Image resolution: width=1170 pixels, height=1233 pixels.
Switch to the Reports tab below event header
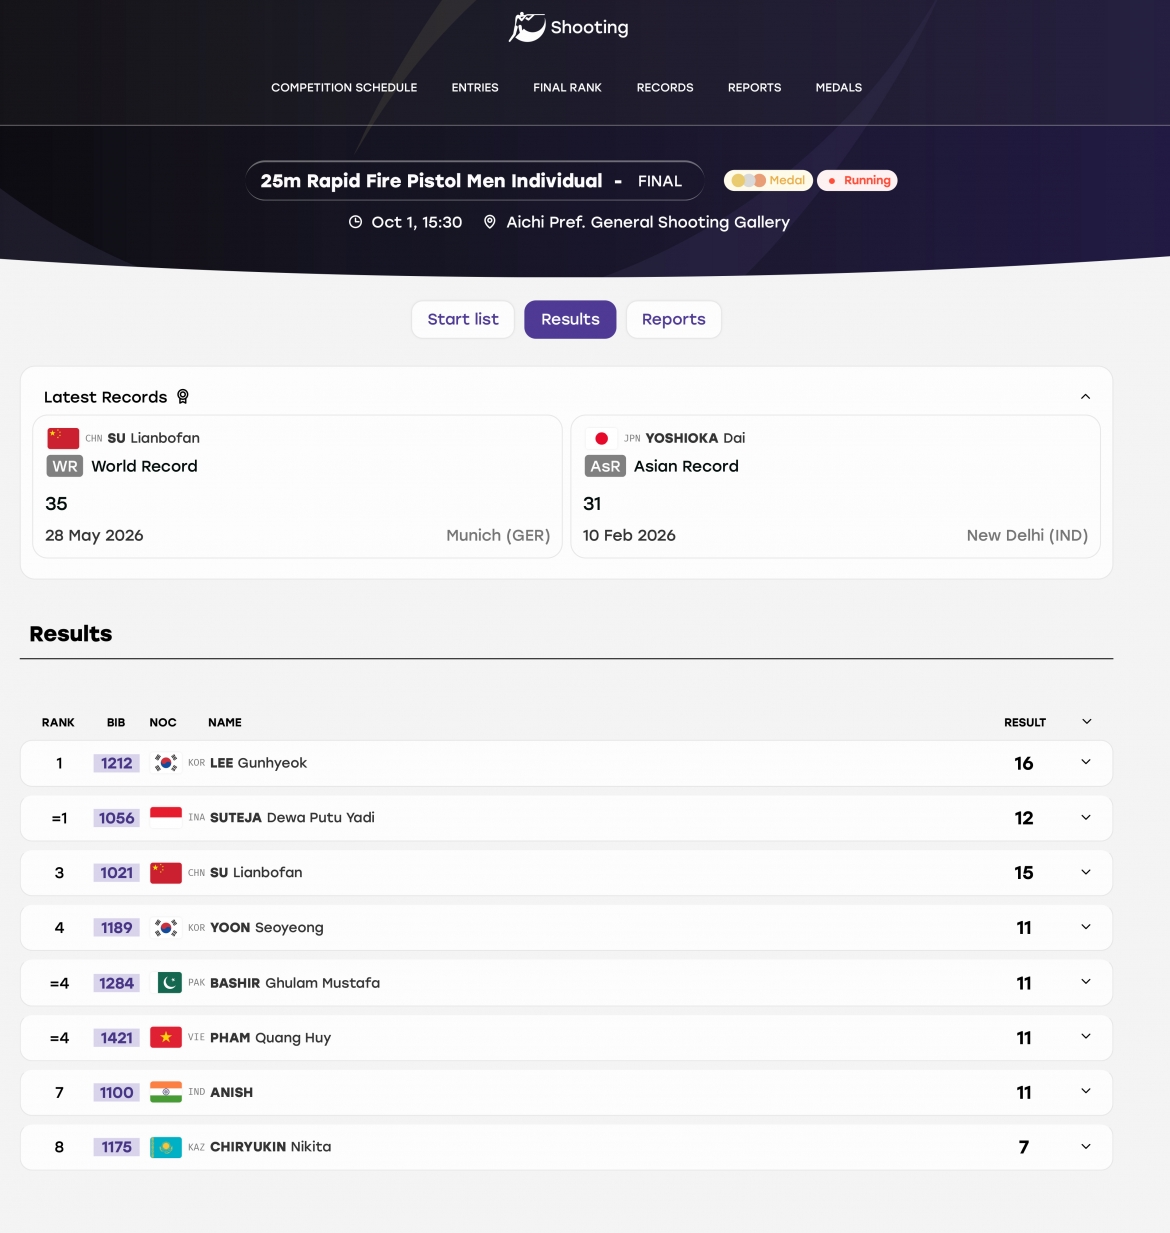[x=674, y=320]
